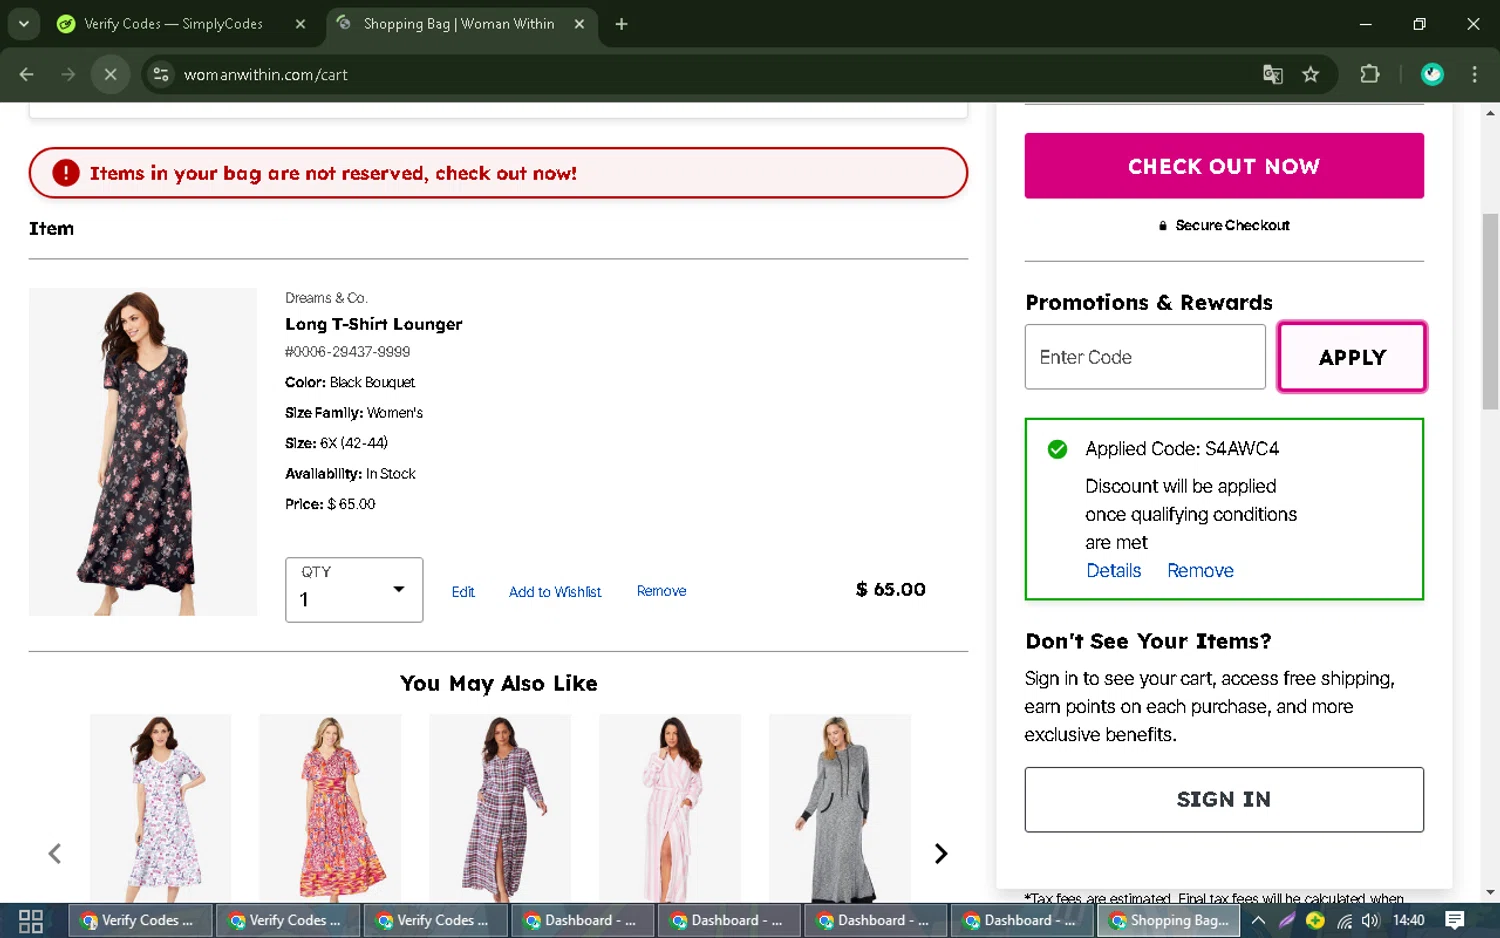The width and height of the screenshot is (1500, 938).
Task: Click the Long T-Shirt Lounger product image
Action: (x=143, y=452)
